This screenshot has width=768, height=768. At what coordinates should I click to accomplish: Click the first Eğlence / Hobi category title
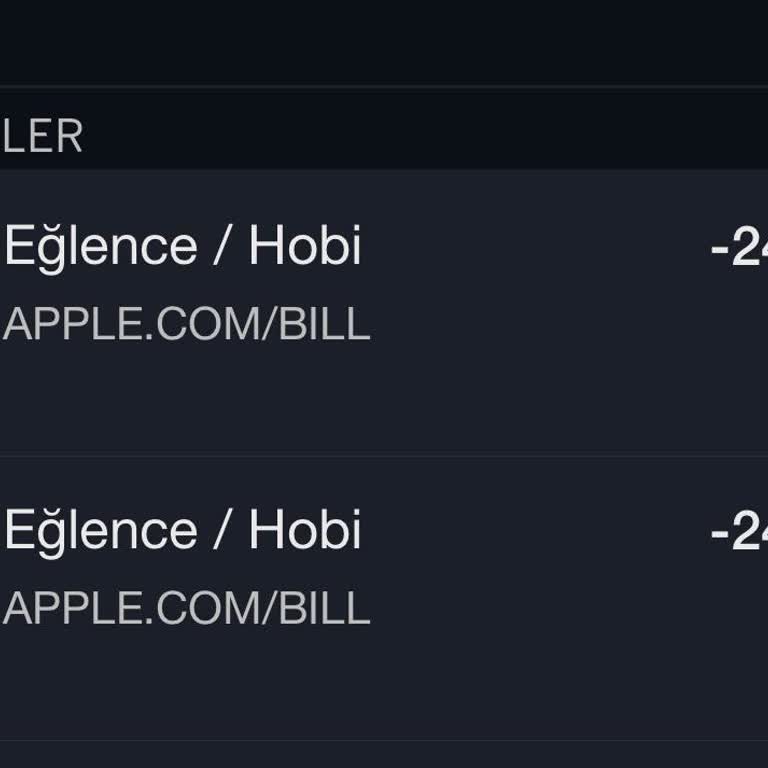pos(182,246)
